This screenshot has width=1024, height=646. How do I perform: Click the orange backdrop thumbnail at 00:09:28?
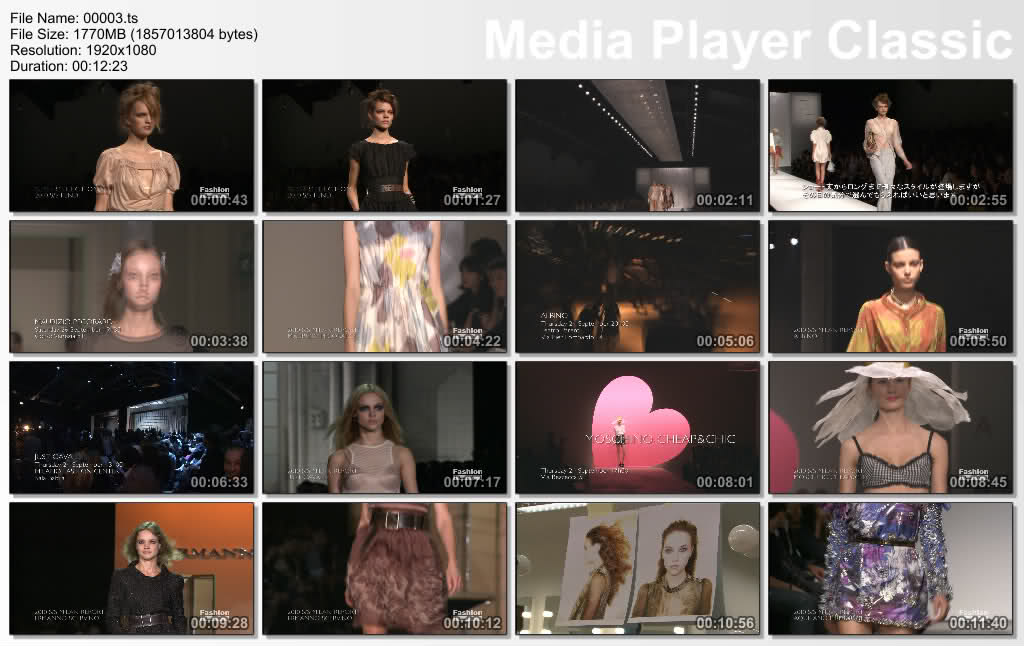click(x=132, y=569)
